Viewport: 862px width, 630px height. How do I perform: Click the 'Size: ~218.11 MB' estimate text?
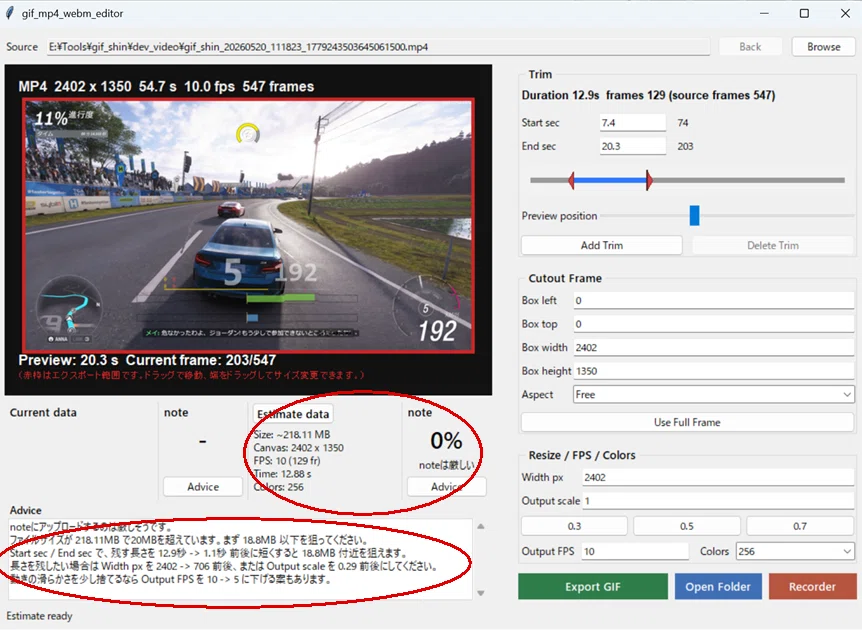tap(292, 434)
